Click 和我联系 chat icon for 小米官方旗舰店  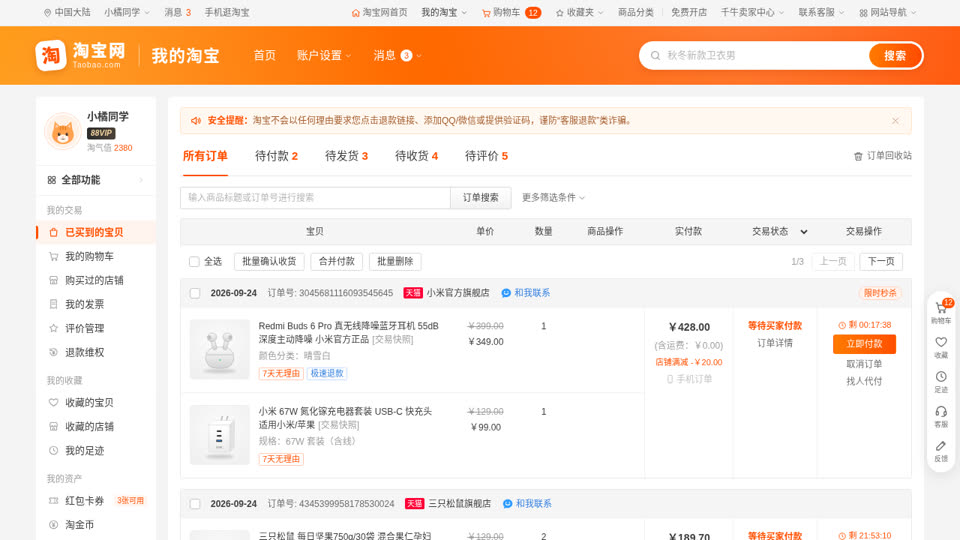coord(506,293)
